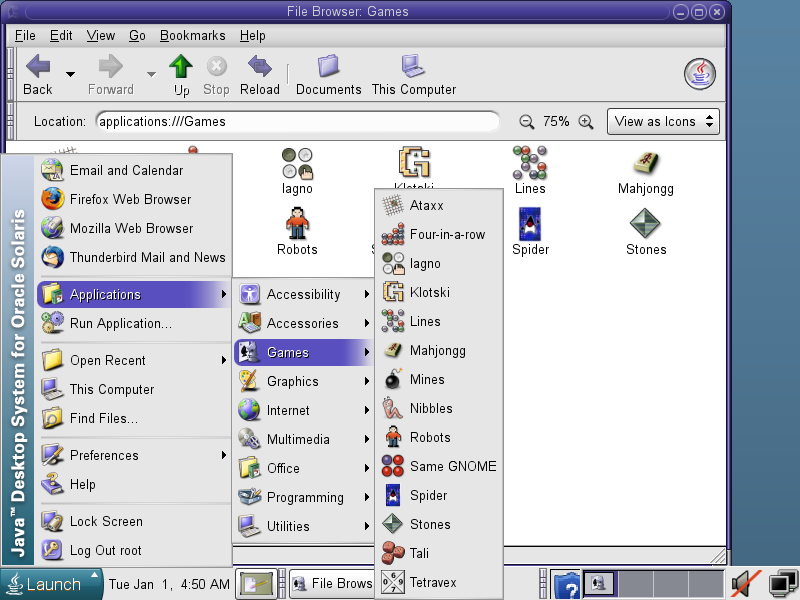Launch Tetravex from the Games submenu
Viewport: 800px width, 600px height.
pyautogui.click(x=438, y=582)
